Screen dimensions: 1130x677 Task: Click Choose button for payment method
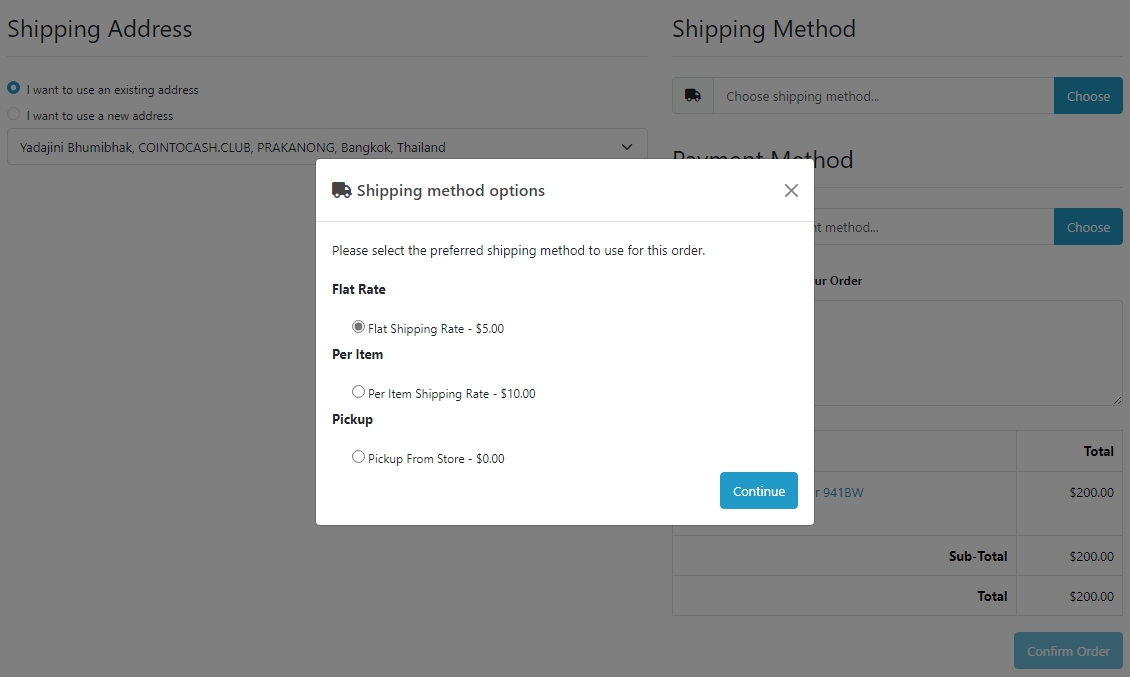click(x=1088, y=227)
